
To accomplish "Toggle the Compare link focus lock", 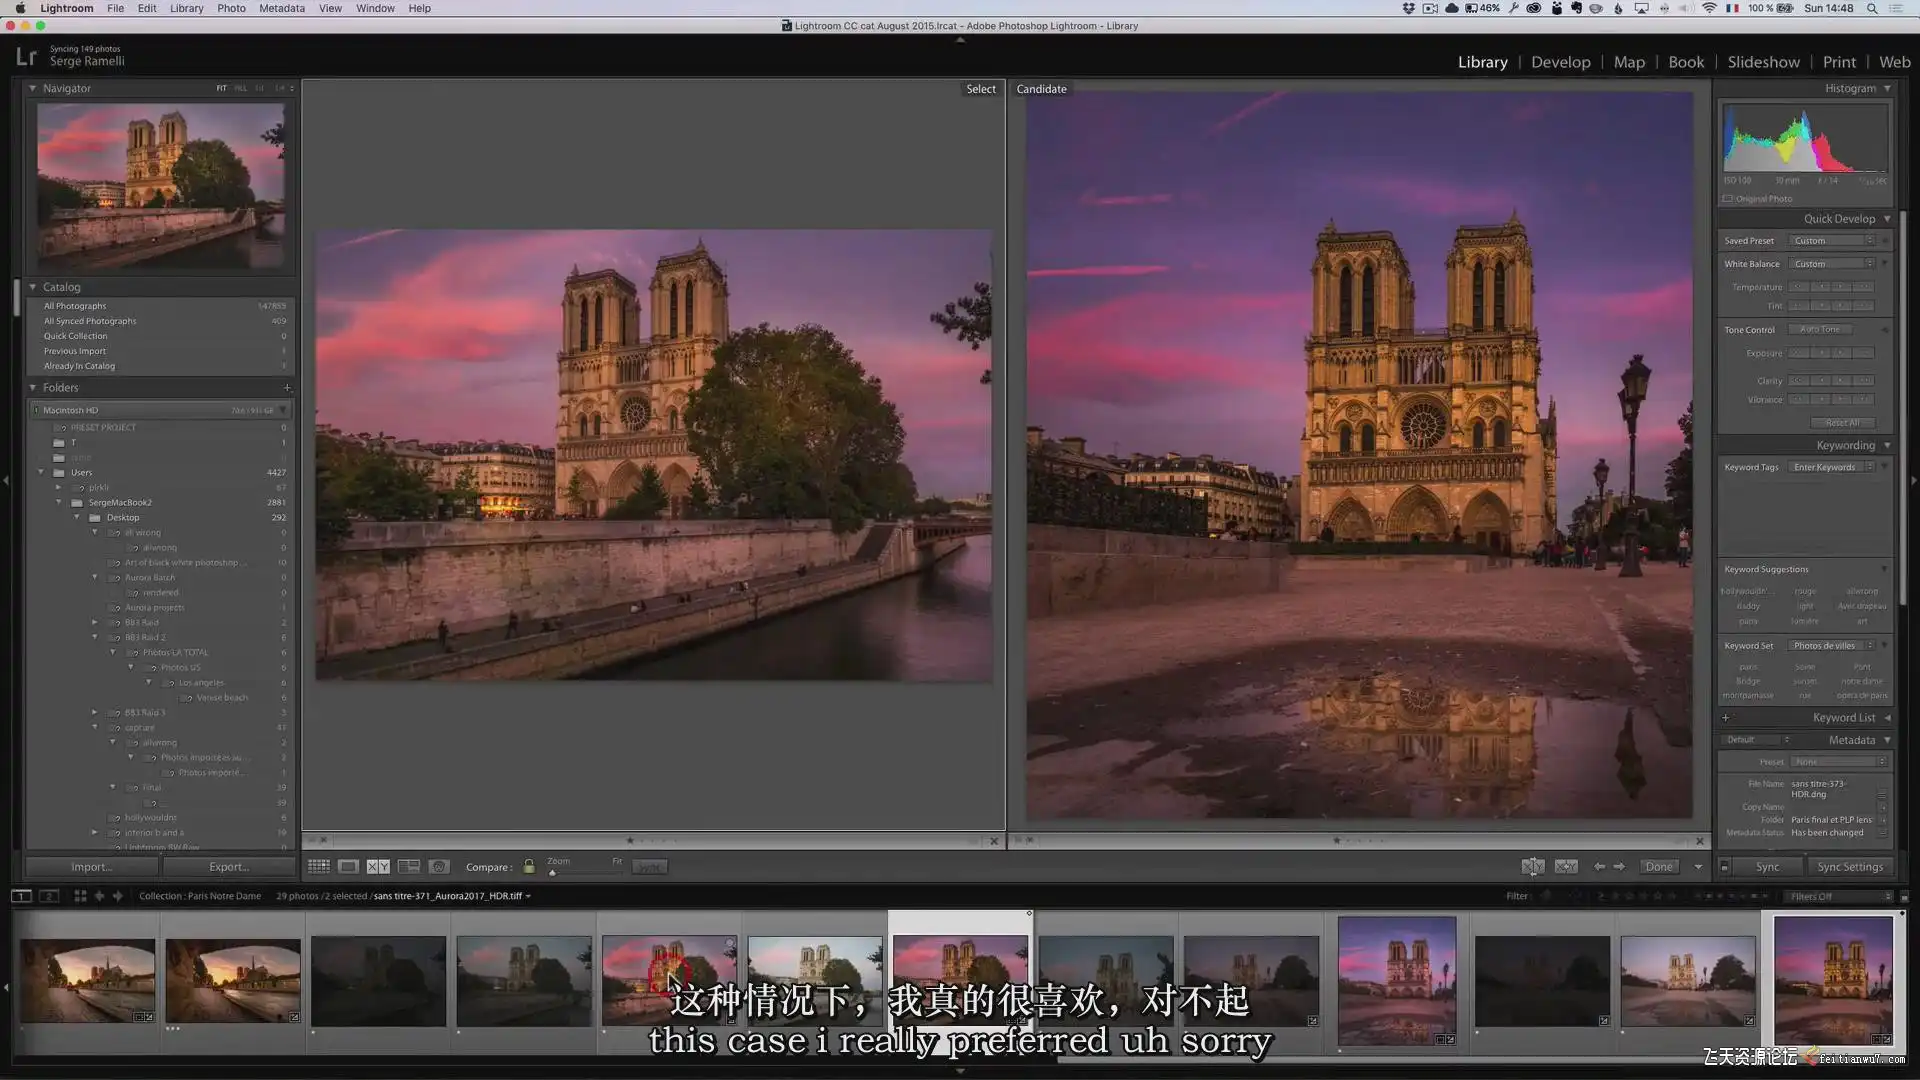I will pyautogui.click(x=529, y=867).
